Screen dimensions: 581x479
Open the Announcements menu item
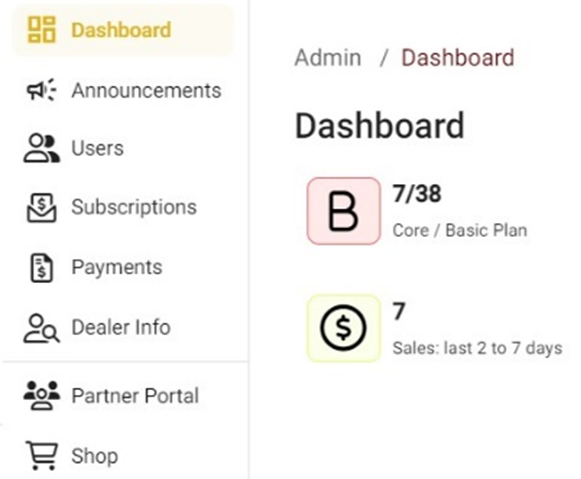124,90
